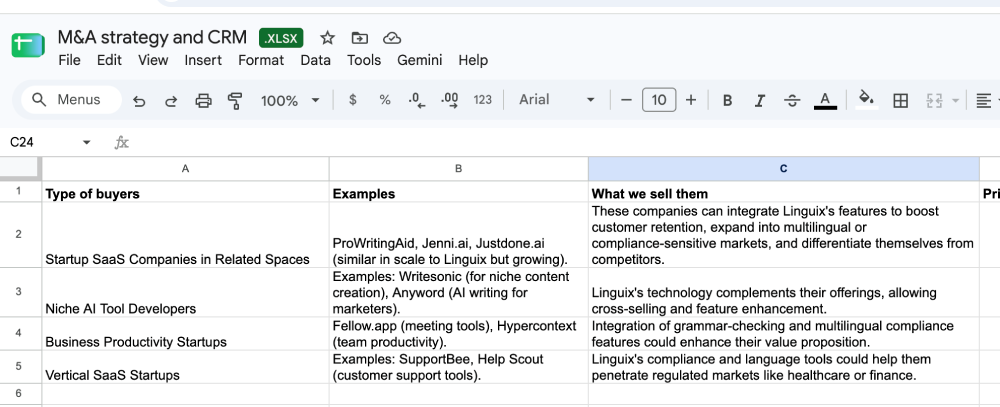This screenshot has width=1000, height=407.
Task: Open the fill color picker
Action: pos(866,100)
